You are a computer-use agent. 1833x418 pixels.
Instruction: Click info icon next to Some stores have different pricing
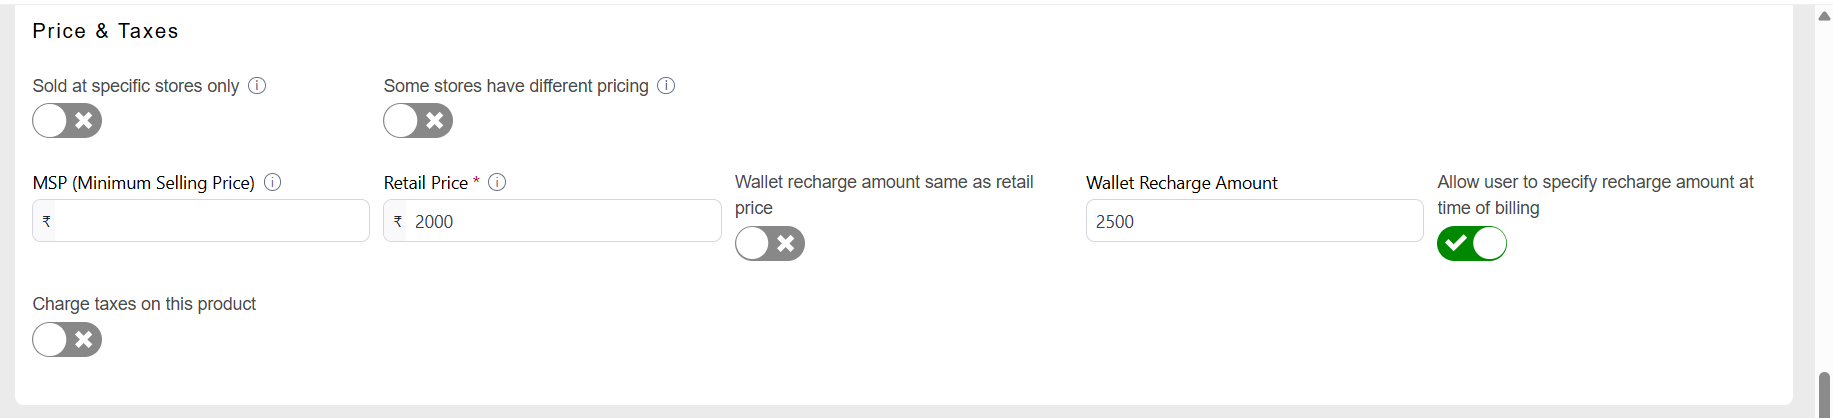pyautogui.click(x=666, y=86)
